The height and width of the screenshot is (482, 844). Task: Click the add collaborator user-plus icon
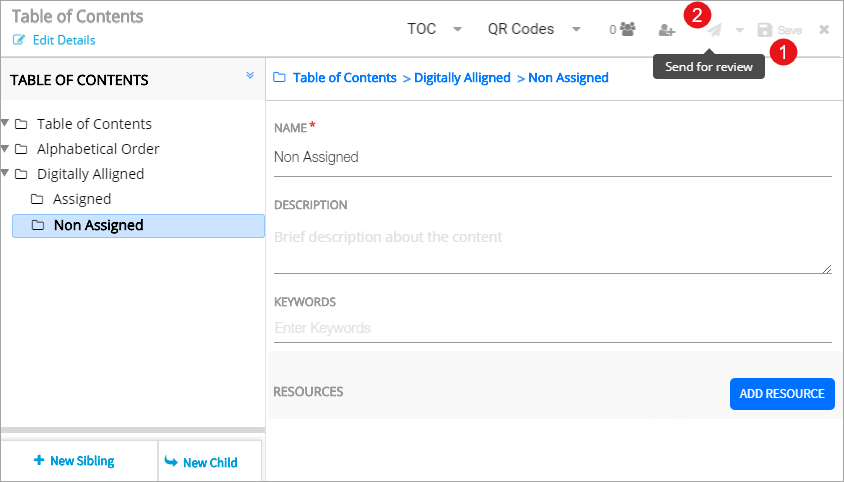point(667,30)
